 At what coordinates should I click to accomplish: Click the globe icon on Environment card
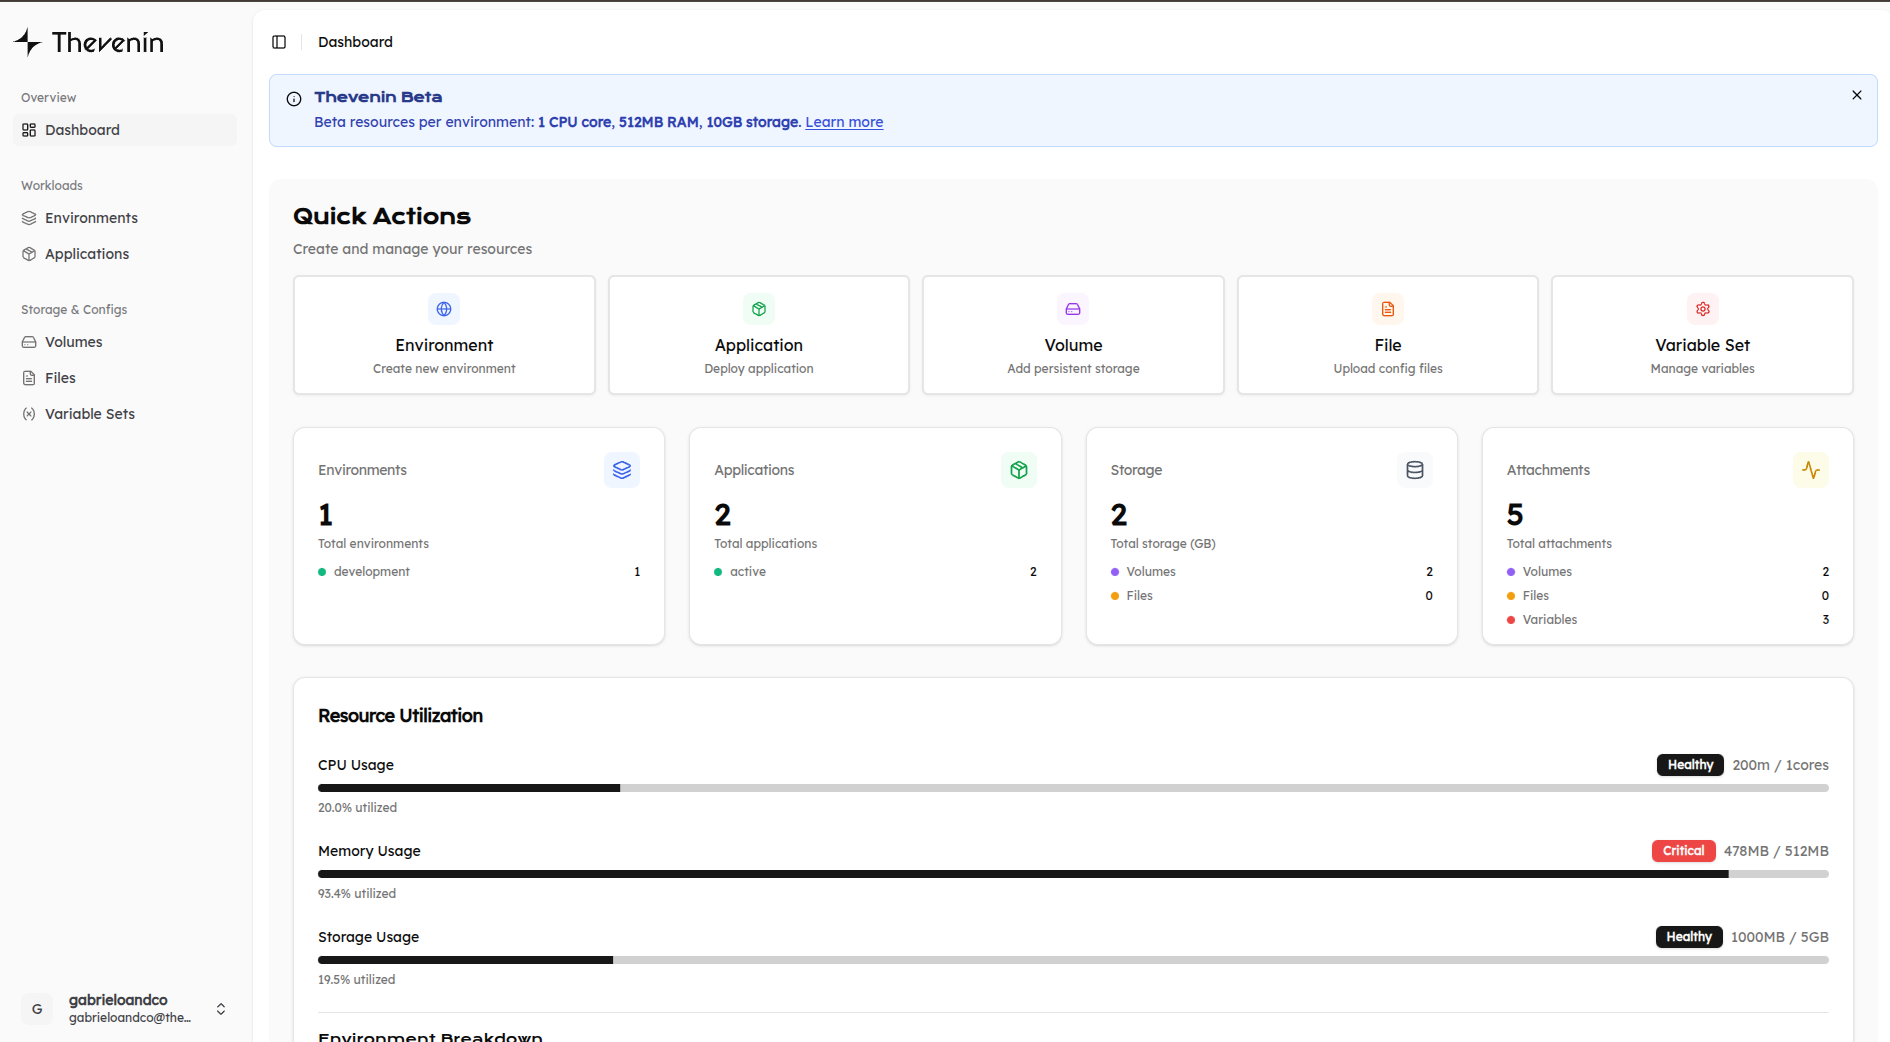[x=444, y=309]
